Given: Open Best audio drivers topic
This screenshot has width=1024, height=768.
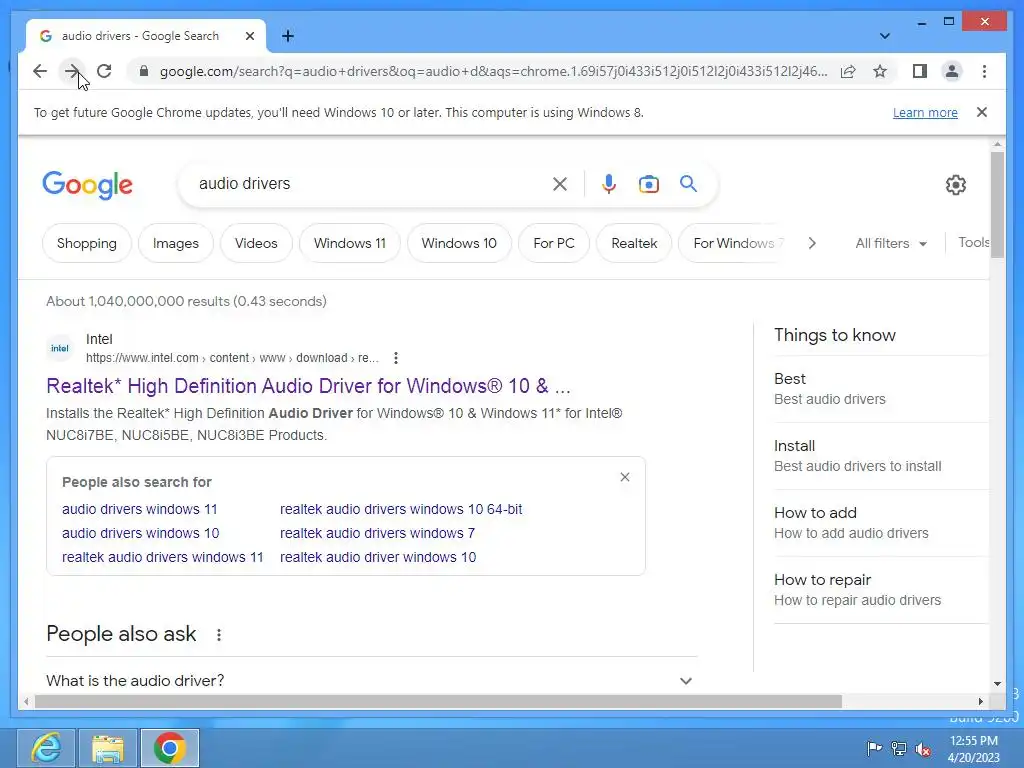Looking at the screenshot, I should pos(881,389).
